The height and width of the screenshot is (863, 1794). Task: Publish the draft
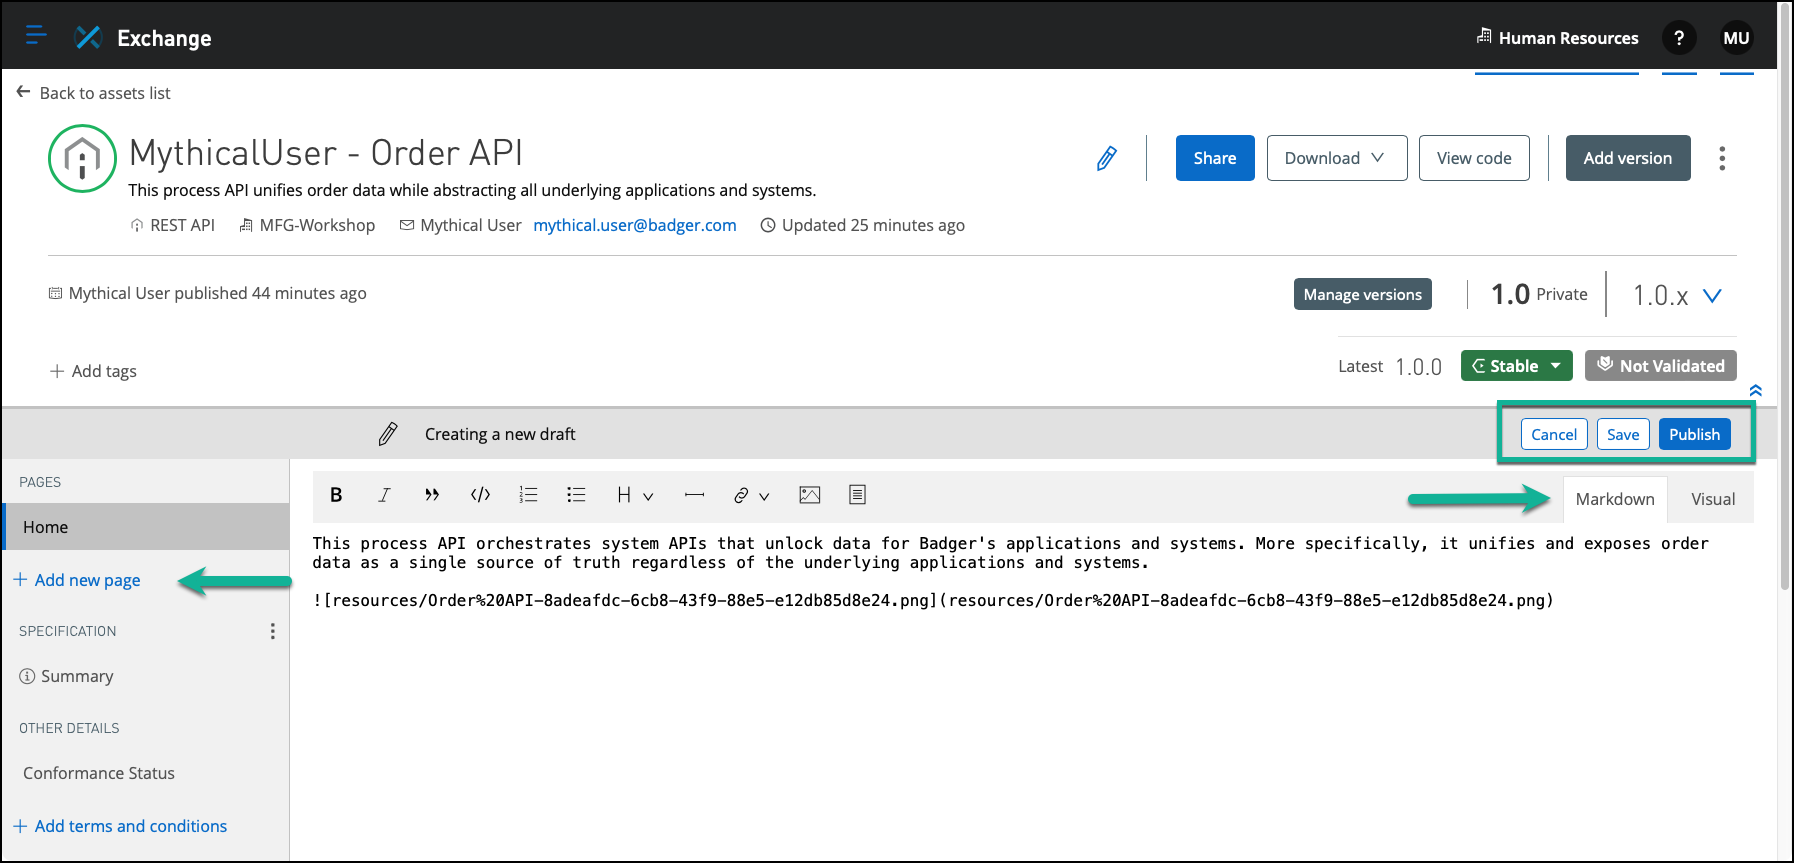(x=1694, y=434)
